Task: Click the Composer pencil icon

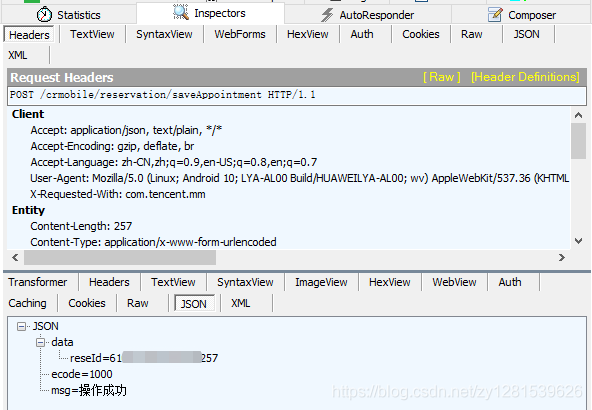Action: click(x=495, y=15)
